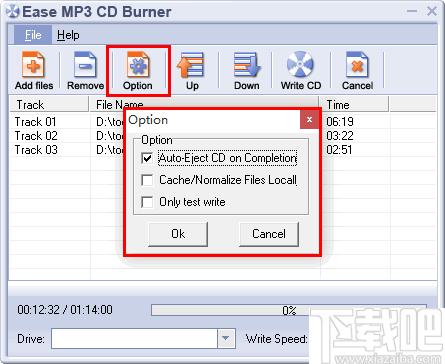
Task: Click the Time column header
Action: (355, 105)
